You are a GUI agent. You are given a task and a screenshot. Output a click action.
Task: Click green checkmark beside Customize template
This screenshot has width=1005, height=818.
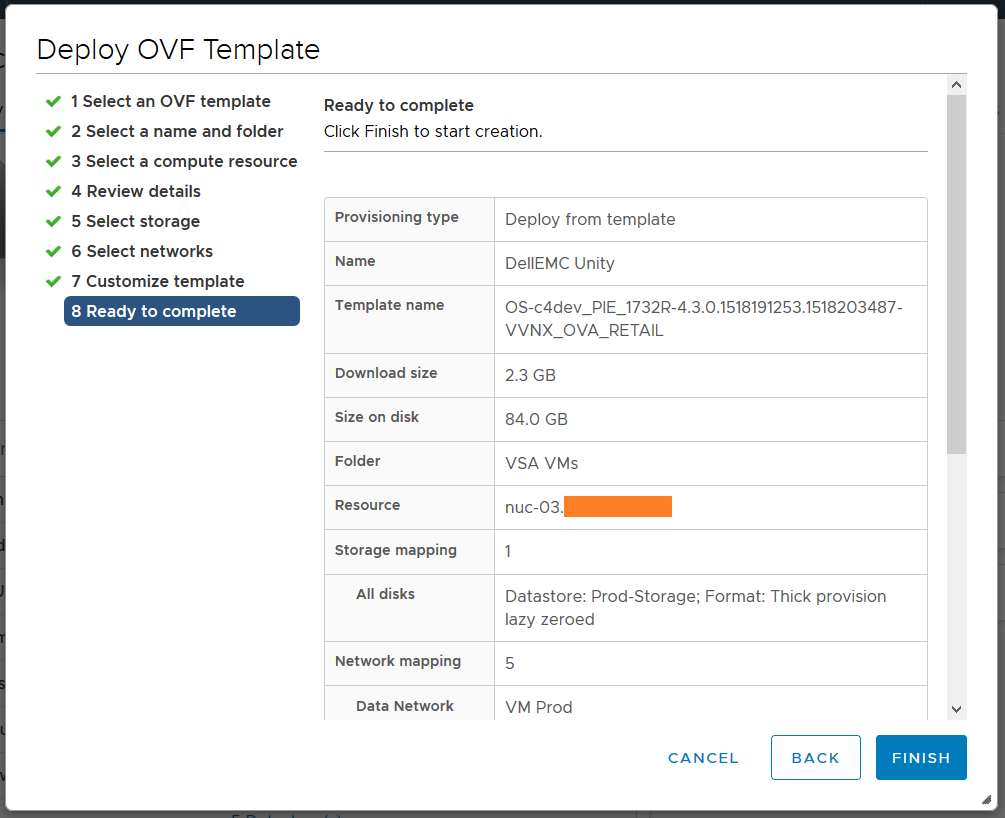(x=53, y=281)
